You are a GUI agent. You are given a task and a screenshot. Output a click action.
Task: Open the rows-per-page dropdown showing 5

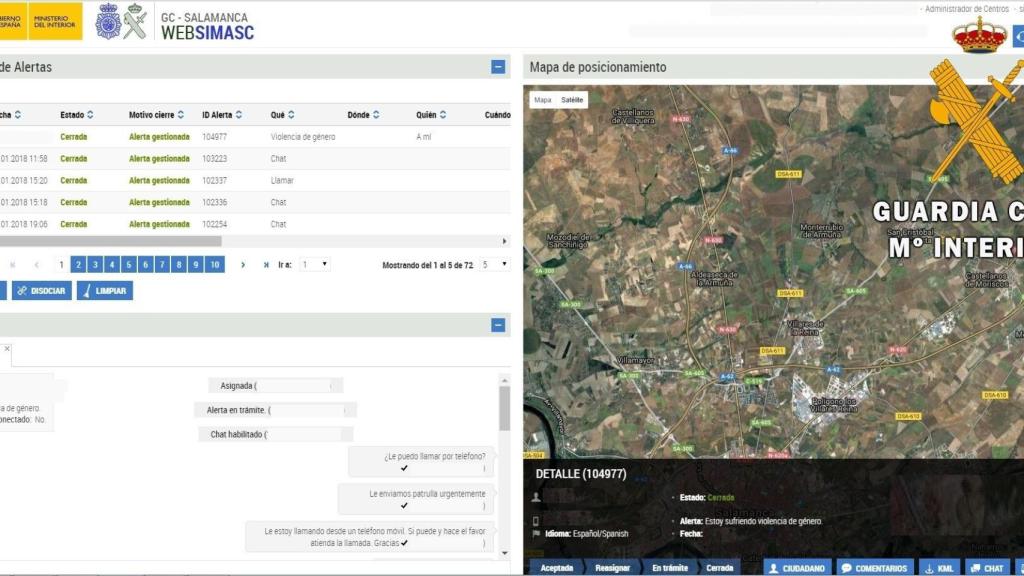pos(494,265)
